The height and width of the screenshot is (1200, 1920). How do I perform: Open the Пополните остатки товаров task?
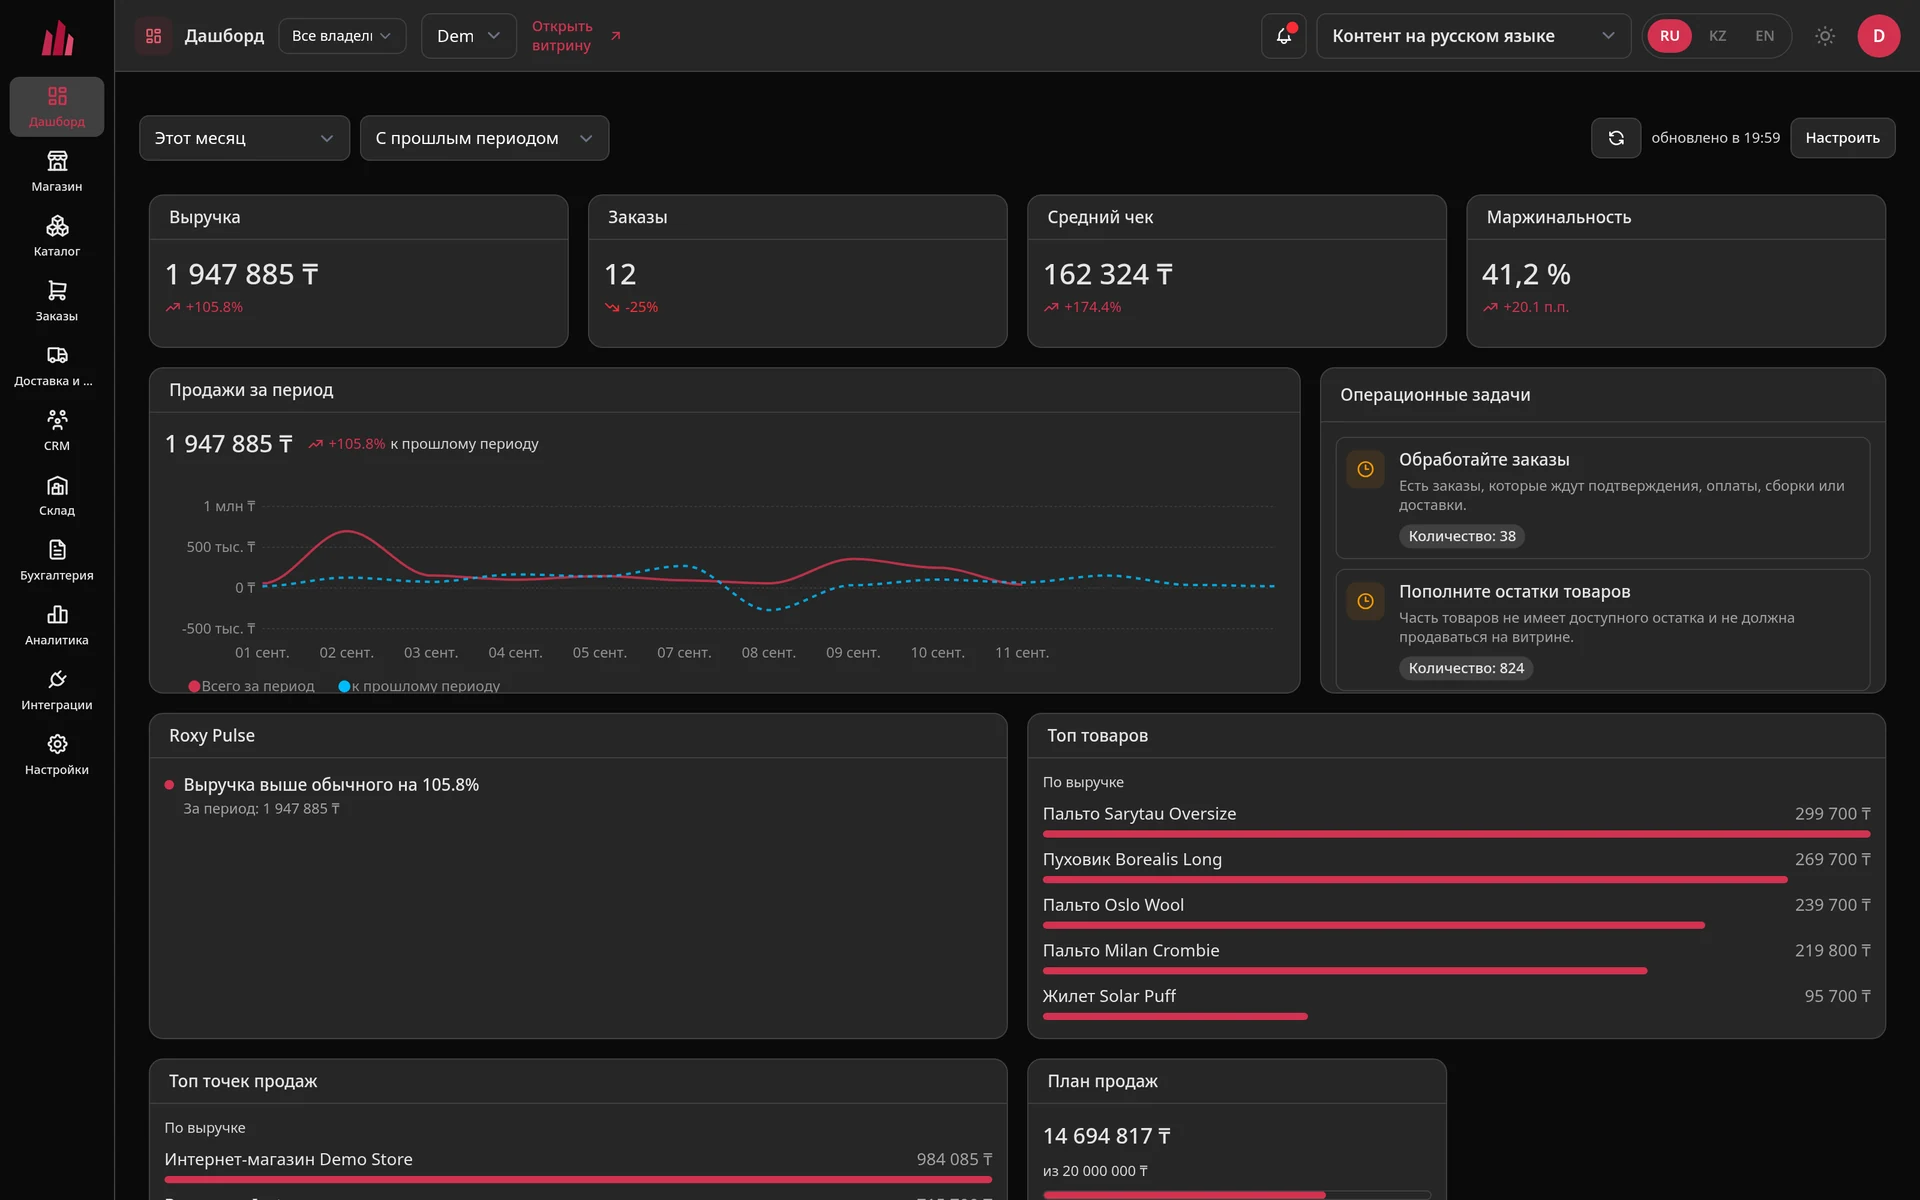tap(1602, 630)
